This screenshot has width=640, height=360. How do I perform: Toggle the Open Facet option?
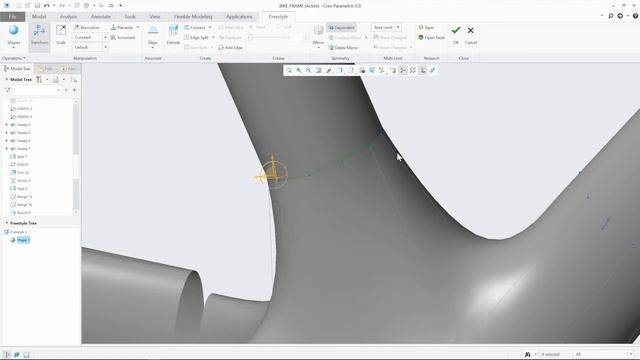(431, 38)
